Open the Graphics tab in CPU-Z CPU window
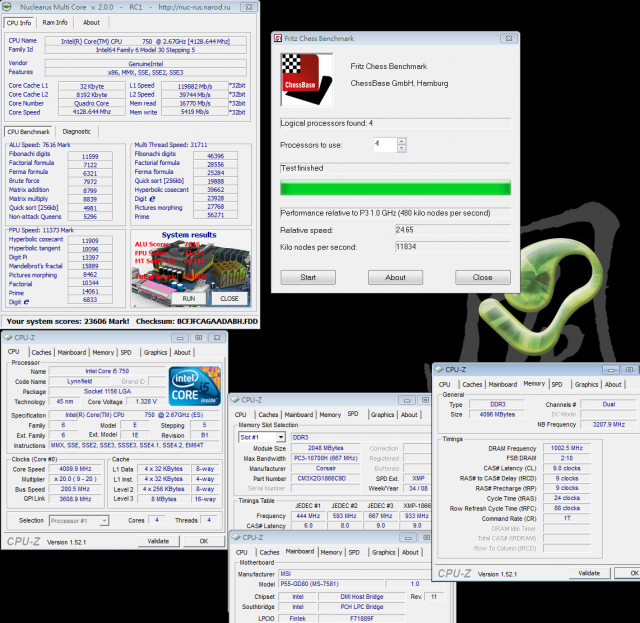This screenshot has height=623, width=640. click(156, 352)
